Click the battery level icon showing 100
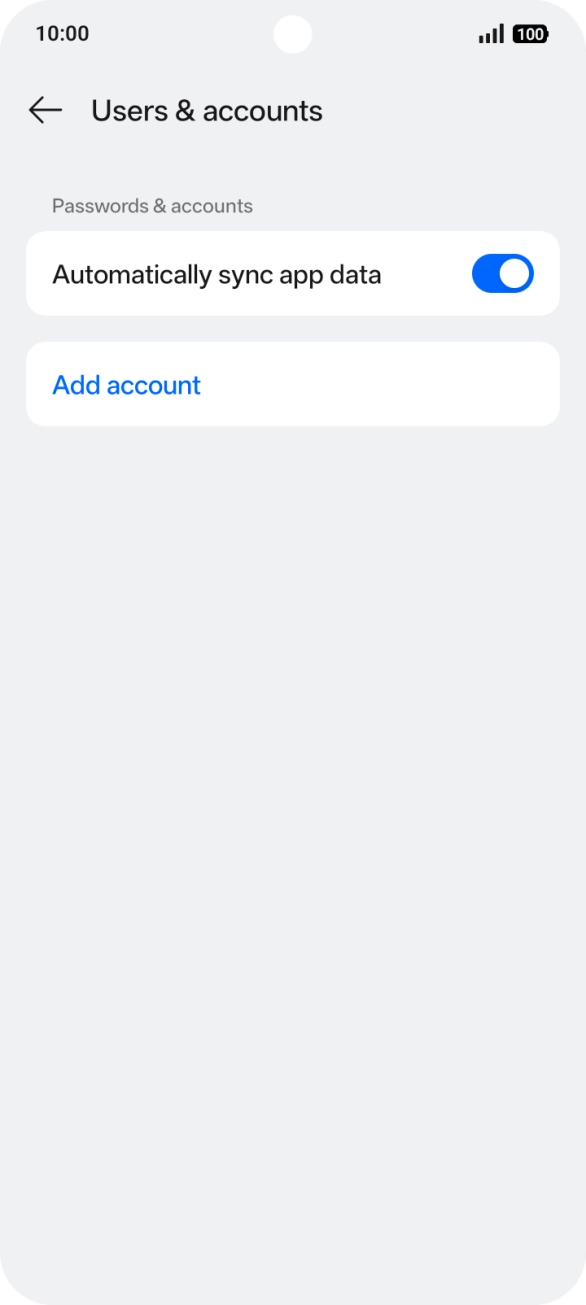This screenshot has width=586, height=1305. (531, 33)
